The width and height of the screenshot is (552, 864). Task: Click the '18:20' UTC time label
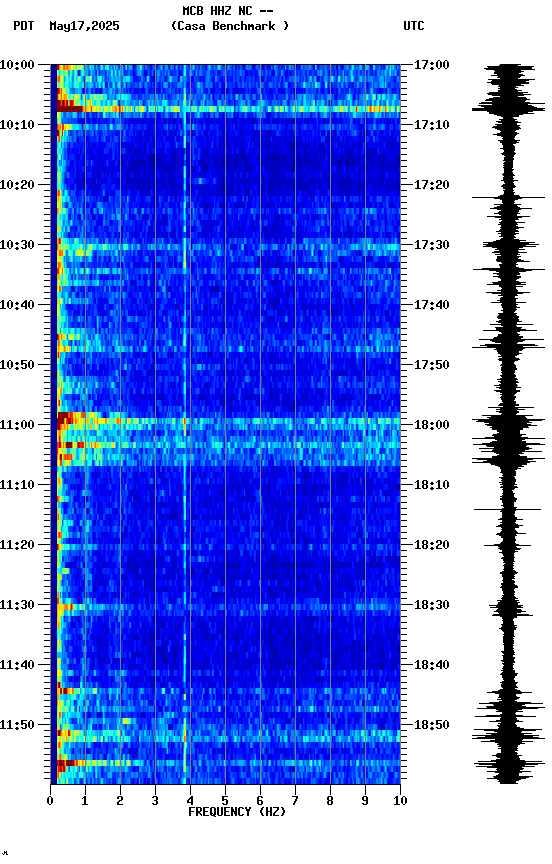click(431, 546)
